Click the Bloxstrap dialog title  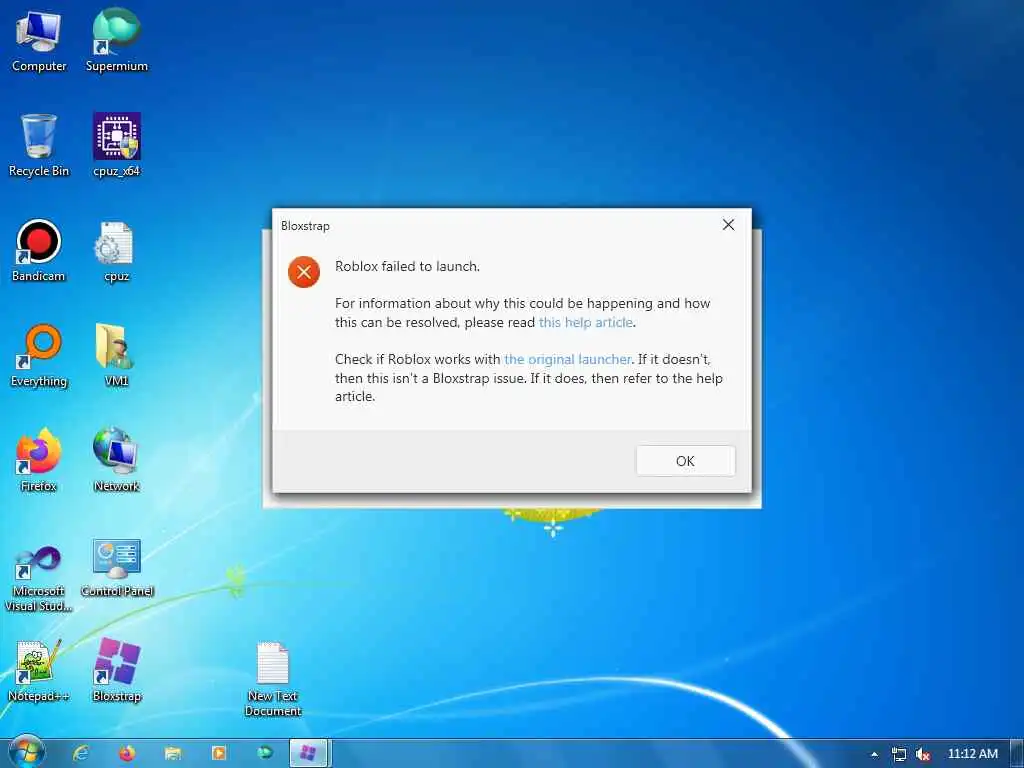[305, 226]
